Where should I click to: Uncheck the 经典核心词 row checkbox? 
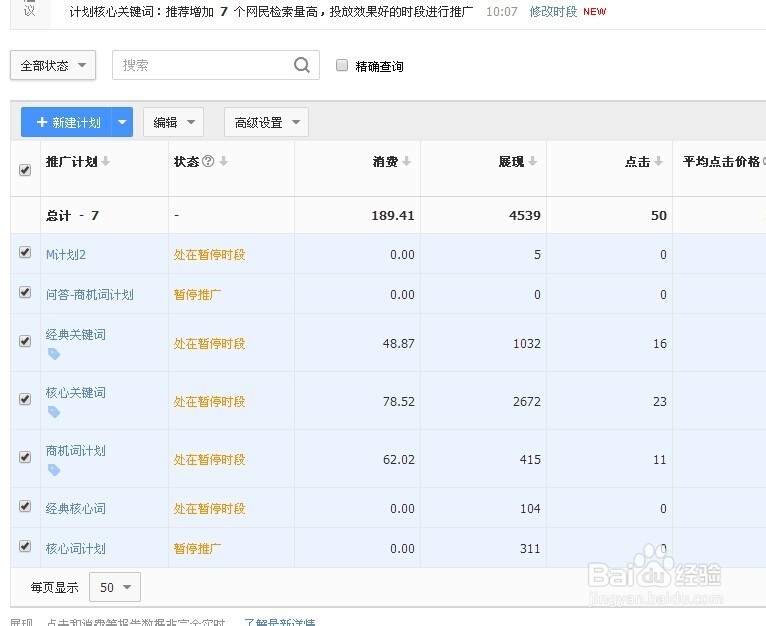click(25, 506)
